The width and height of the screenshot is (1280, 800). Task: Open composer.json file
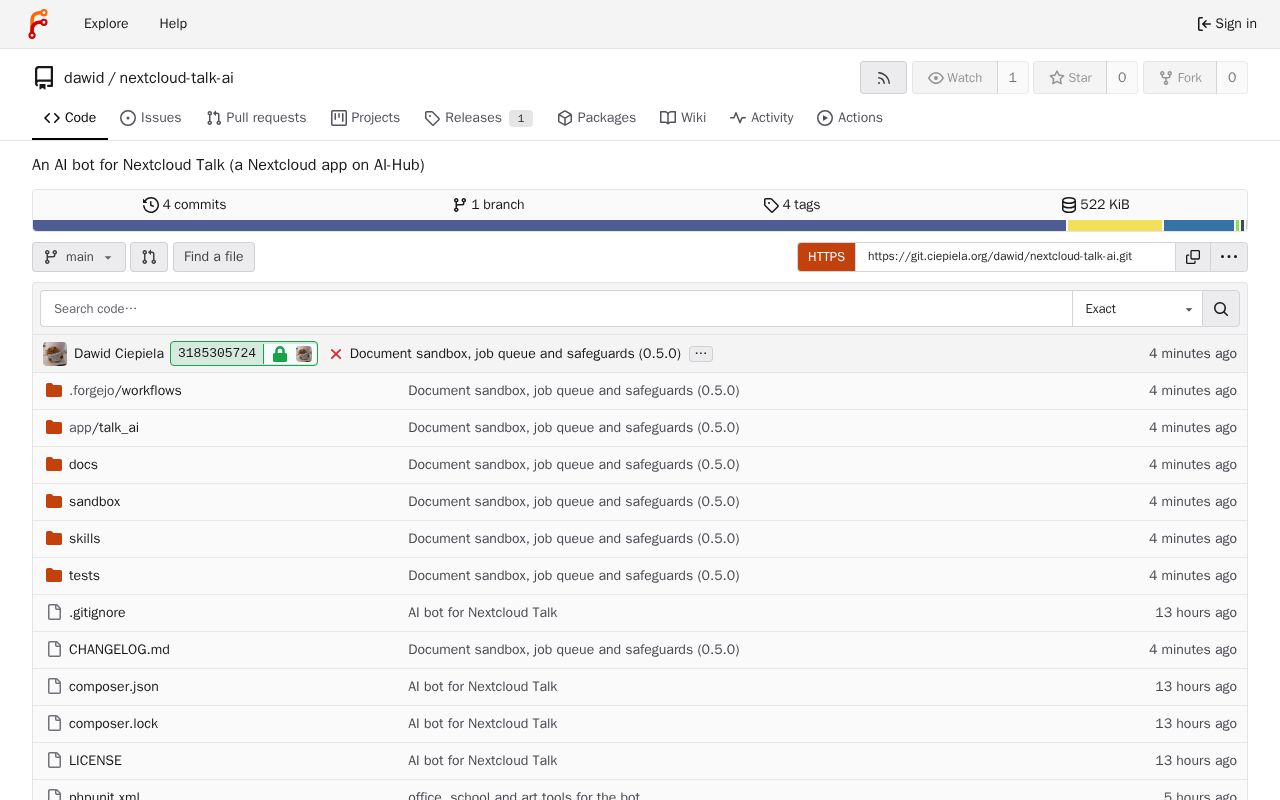click(113, 687)
